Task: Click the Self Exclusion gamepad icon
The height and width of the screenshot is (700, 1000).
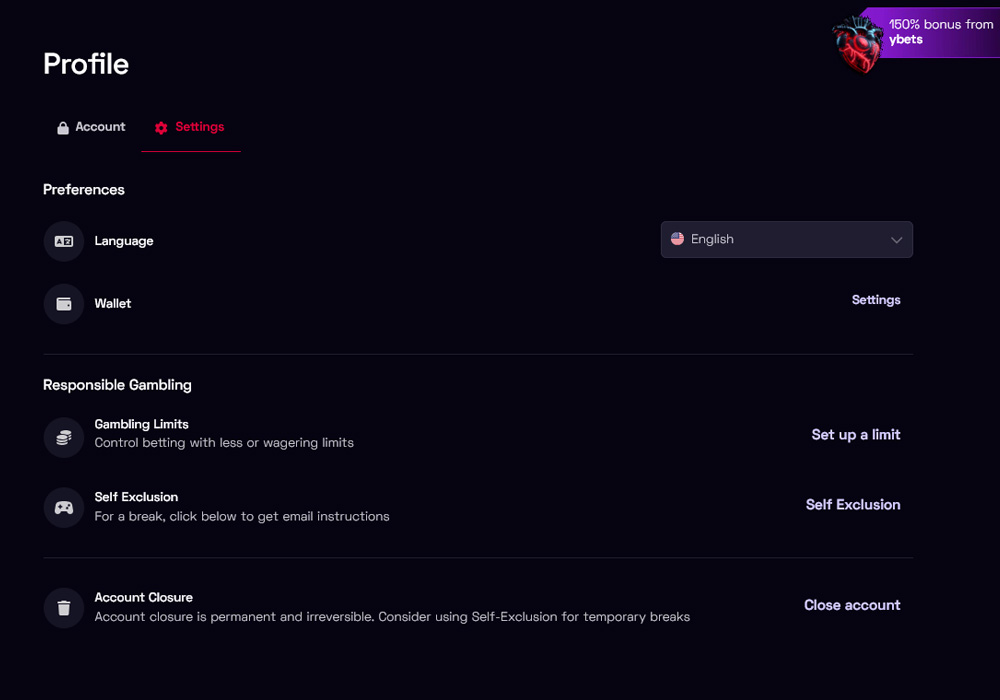Action: pos(64,507)
